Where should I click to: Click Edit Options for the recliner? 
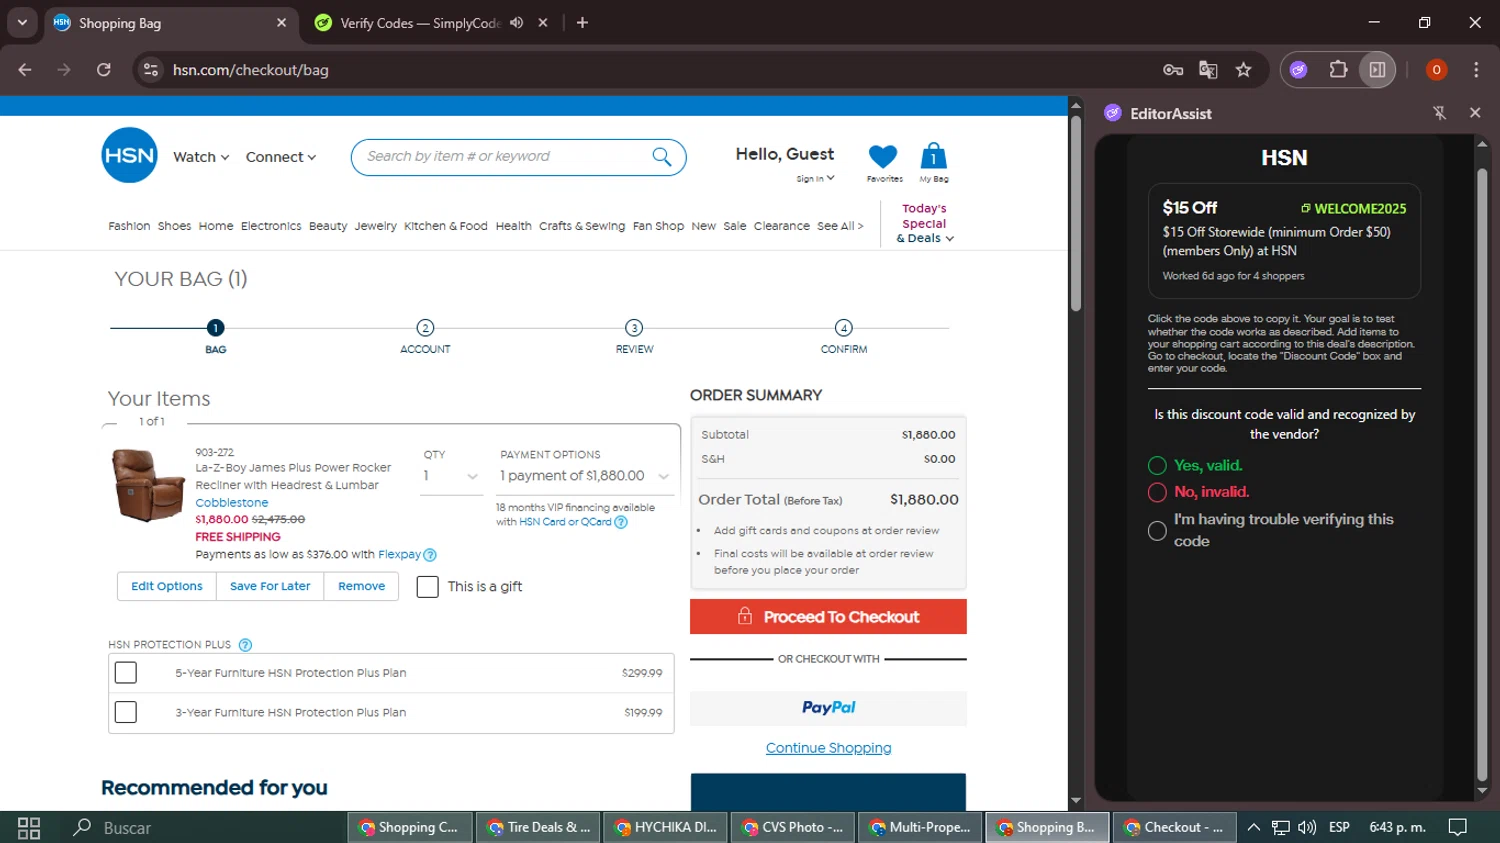pos(167,586)
